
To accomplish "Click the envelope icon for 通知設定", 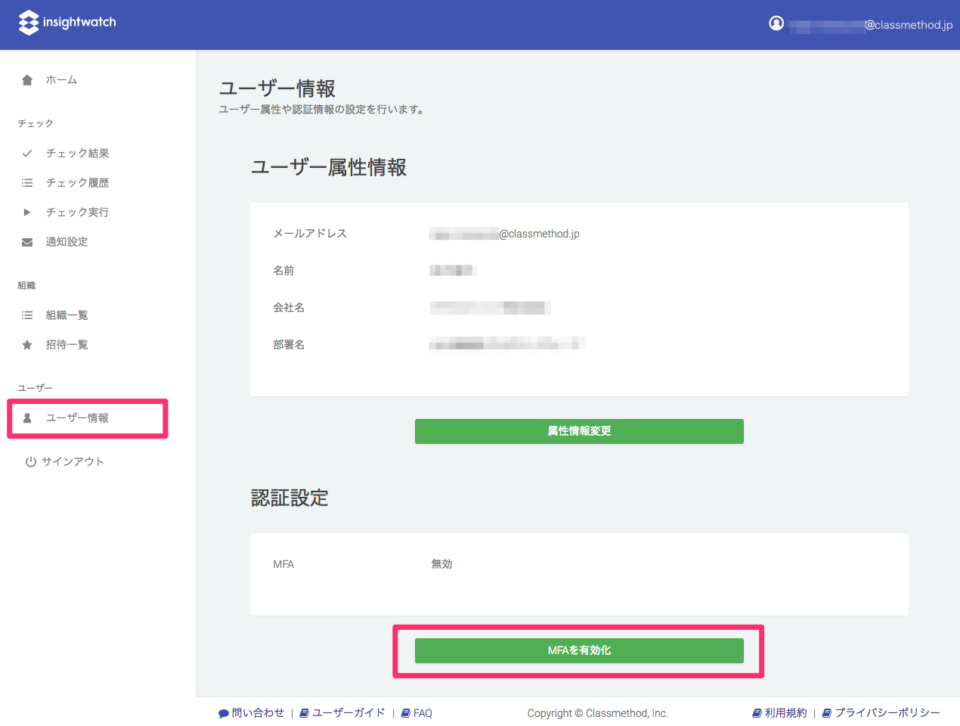I will pyautogui.click(x=27, y=242).
